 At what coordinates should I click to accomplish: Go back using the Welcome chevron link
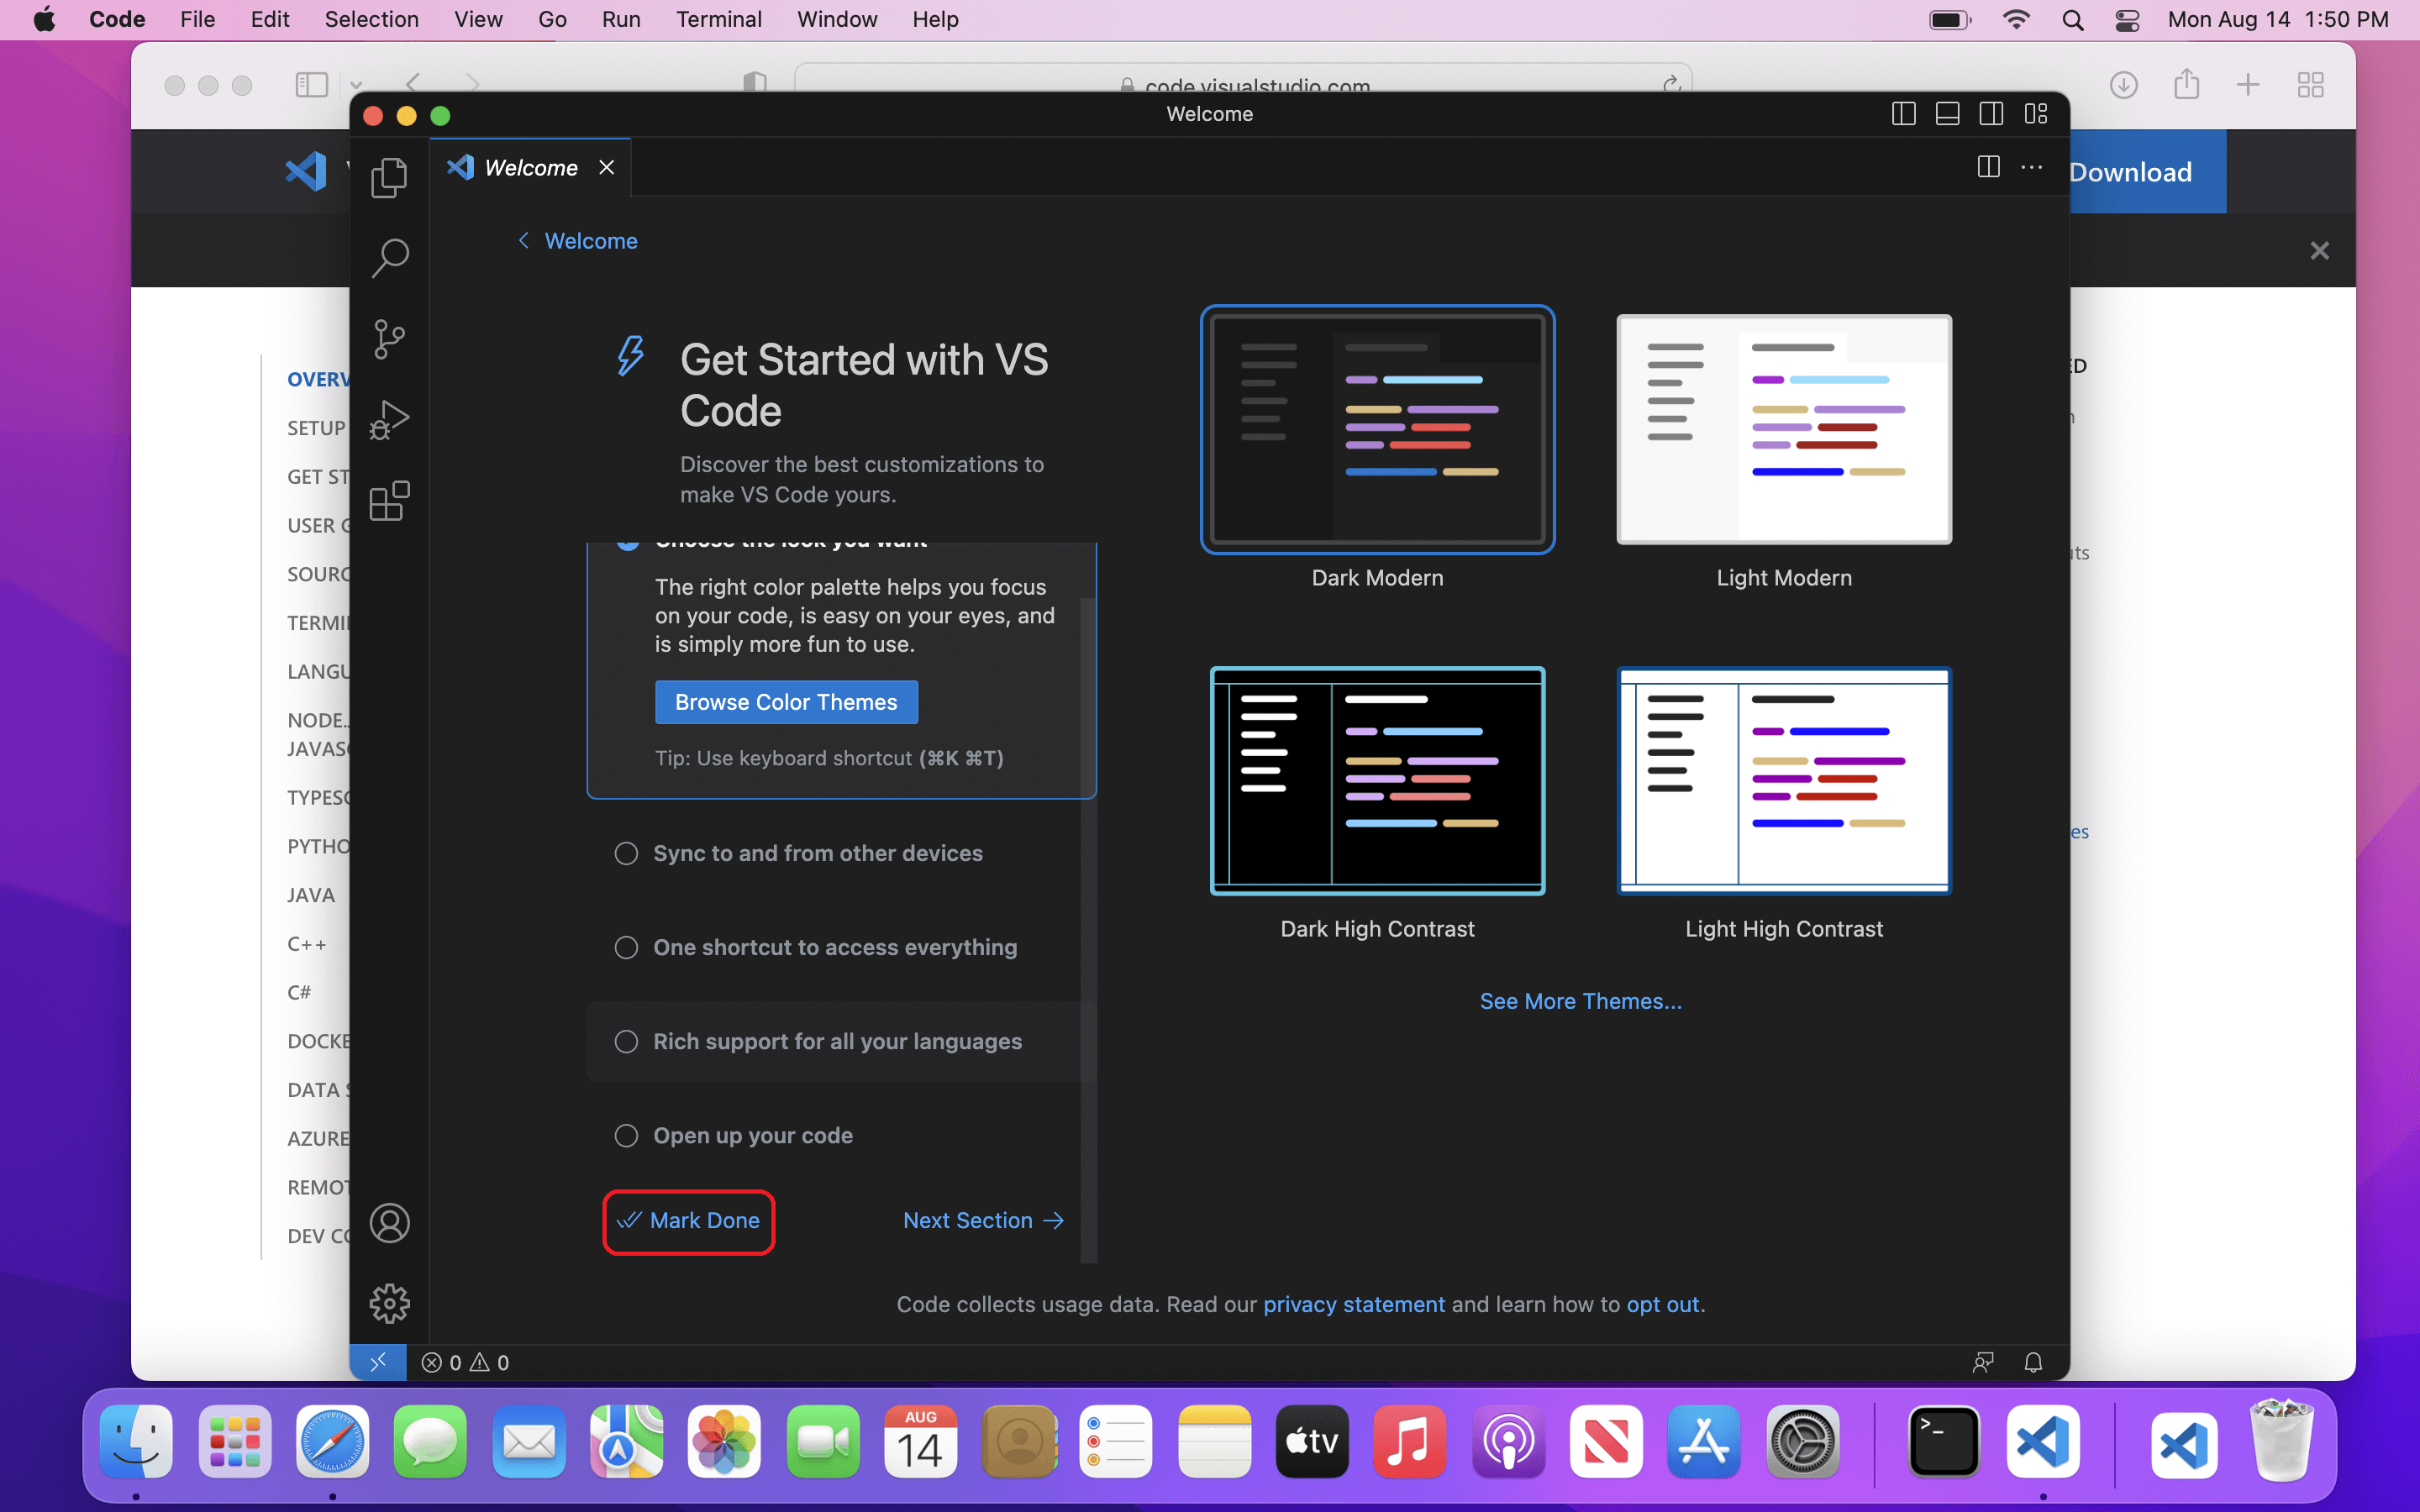(578, 241)
